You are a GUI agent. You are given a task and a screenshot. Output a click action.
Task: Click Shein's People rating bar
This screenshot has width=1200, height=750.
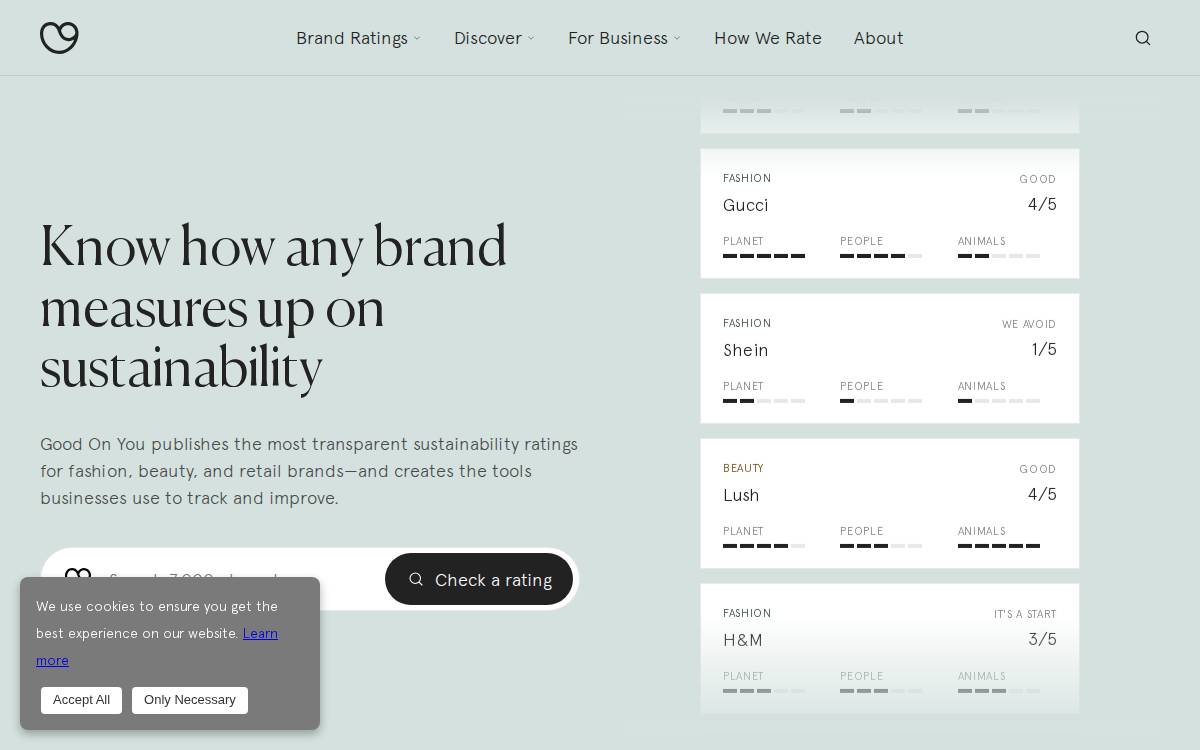point(881,401)
